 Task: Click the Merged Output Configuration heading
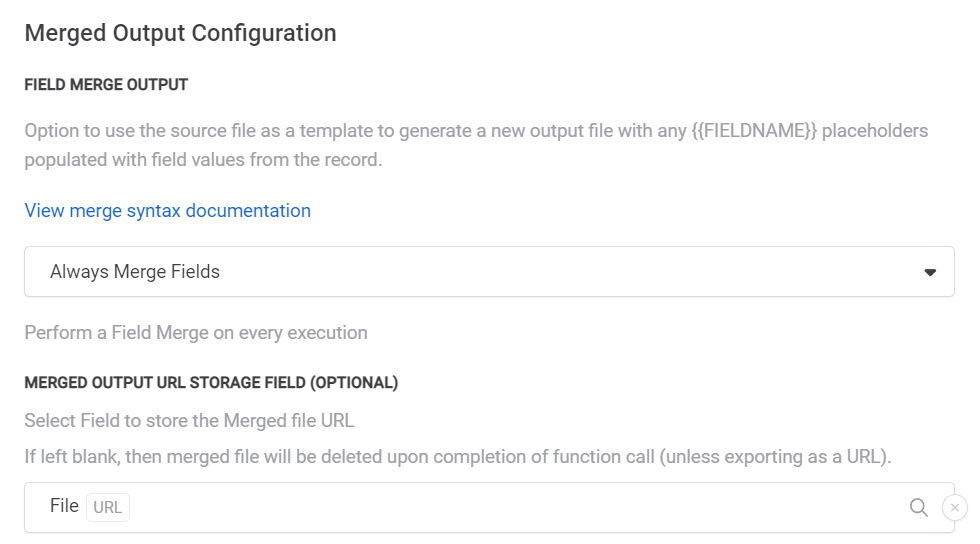click(180, 33)
